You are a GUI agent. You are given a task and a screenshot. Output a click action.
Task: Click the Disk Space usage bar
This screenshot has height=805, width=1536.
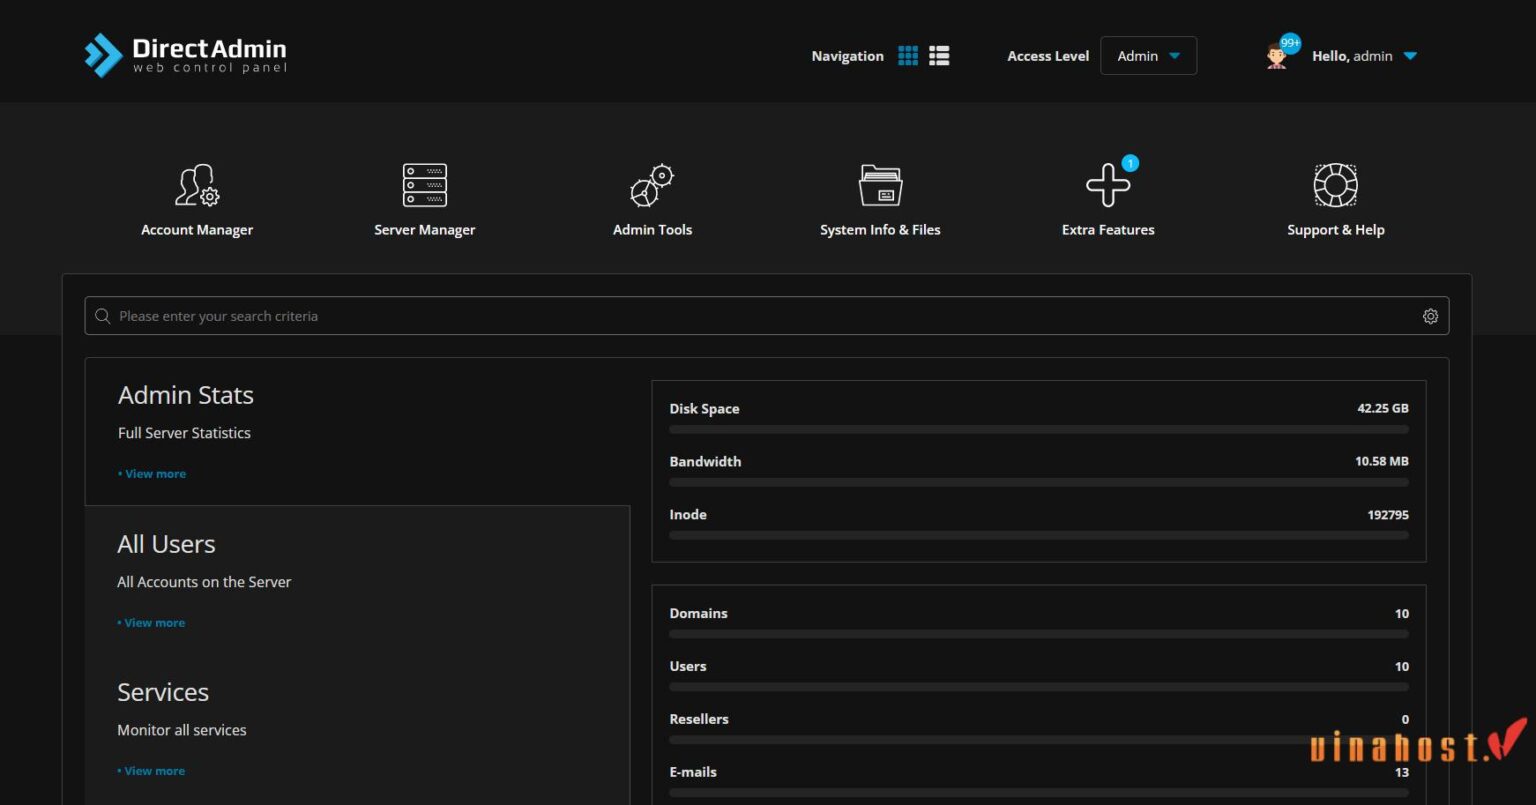1038,430
